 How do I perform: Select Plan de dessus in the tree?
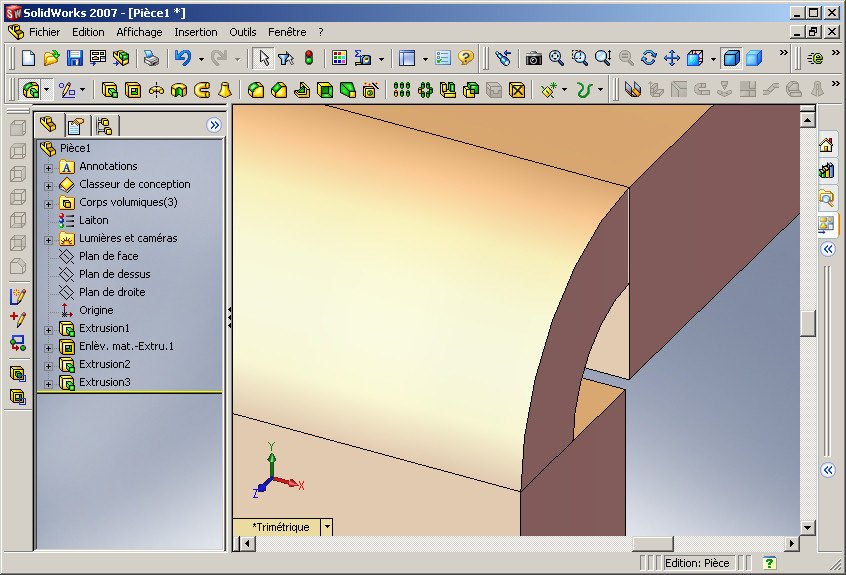coord(114,274)
